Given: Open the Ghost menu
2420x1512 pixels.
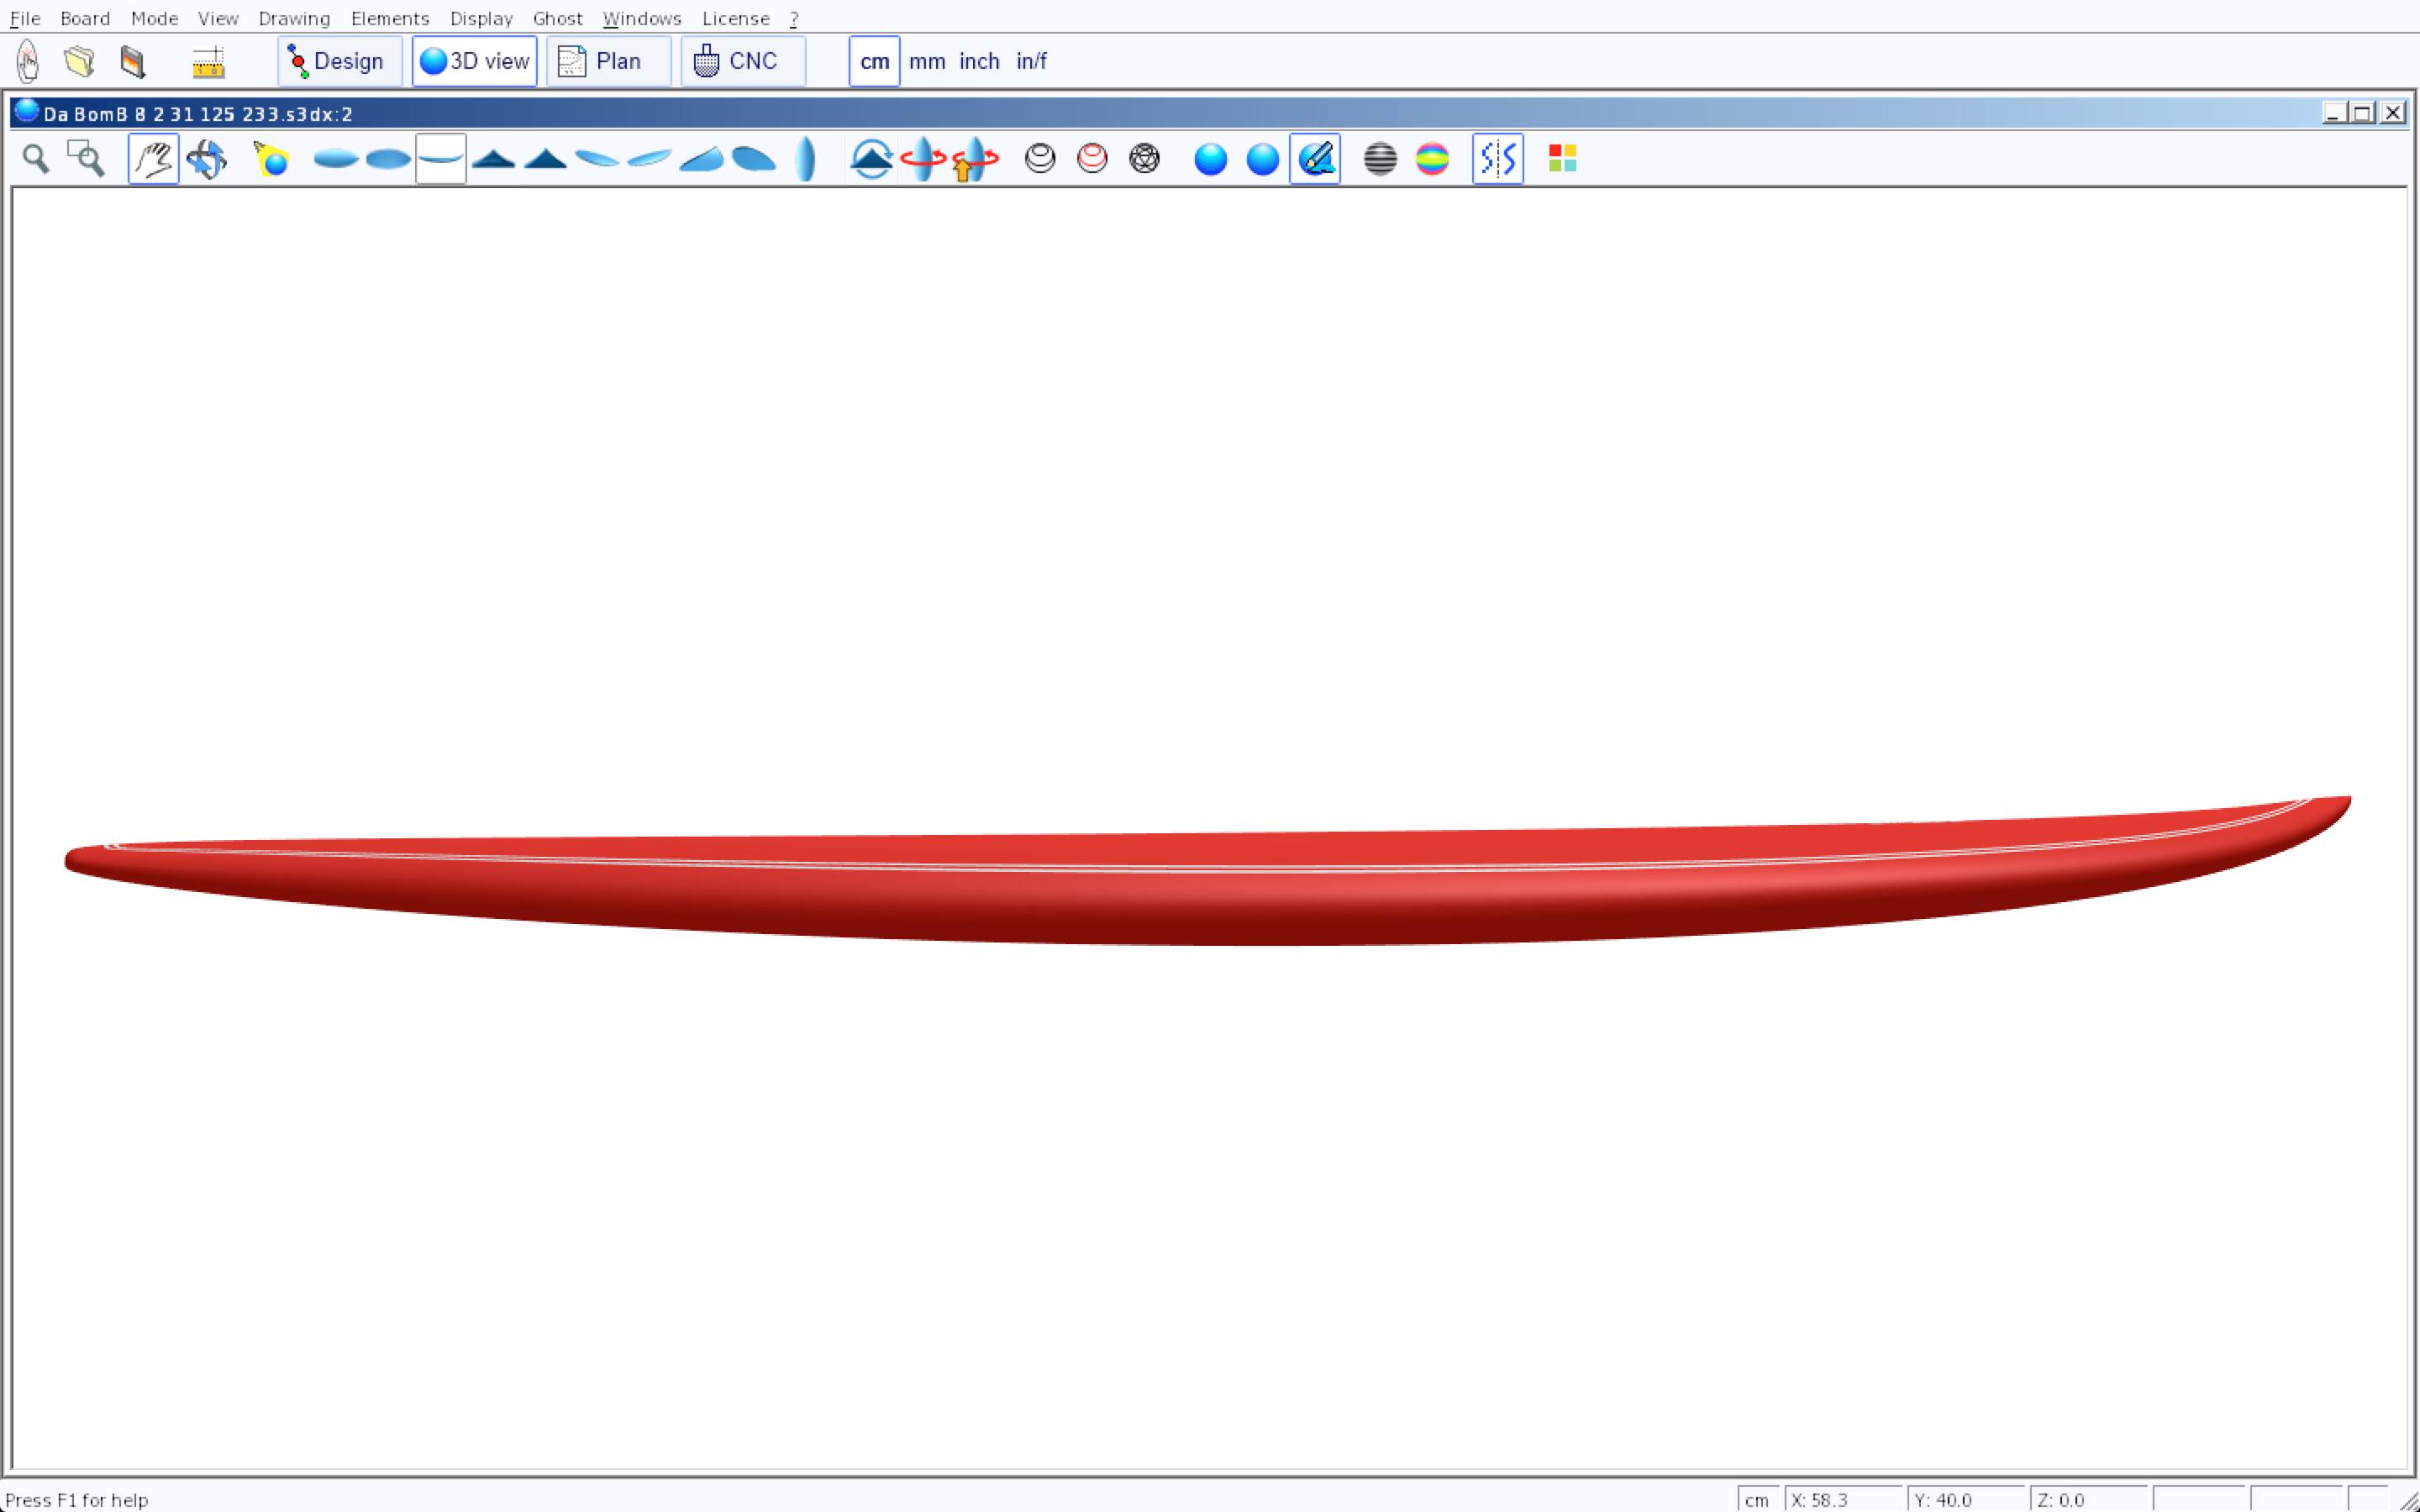Looking at the screenshot, I should 557,19.
